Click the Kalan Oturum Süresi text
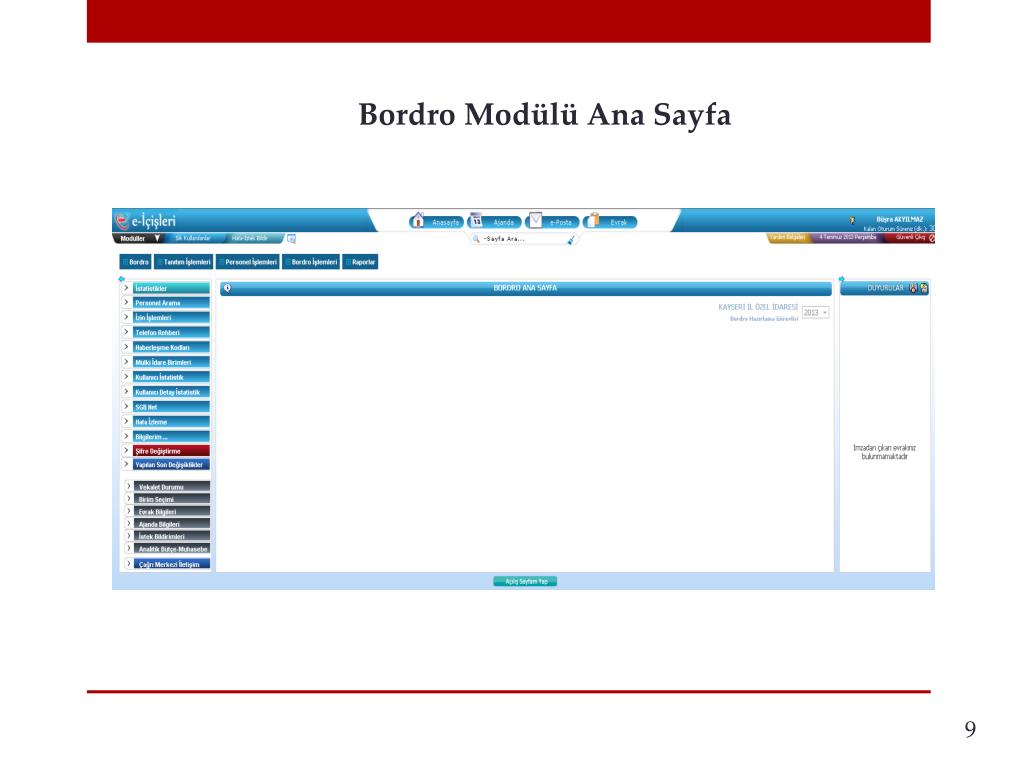This screenshot has height=767, width=1023. [x=899, y=229]
